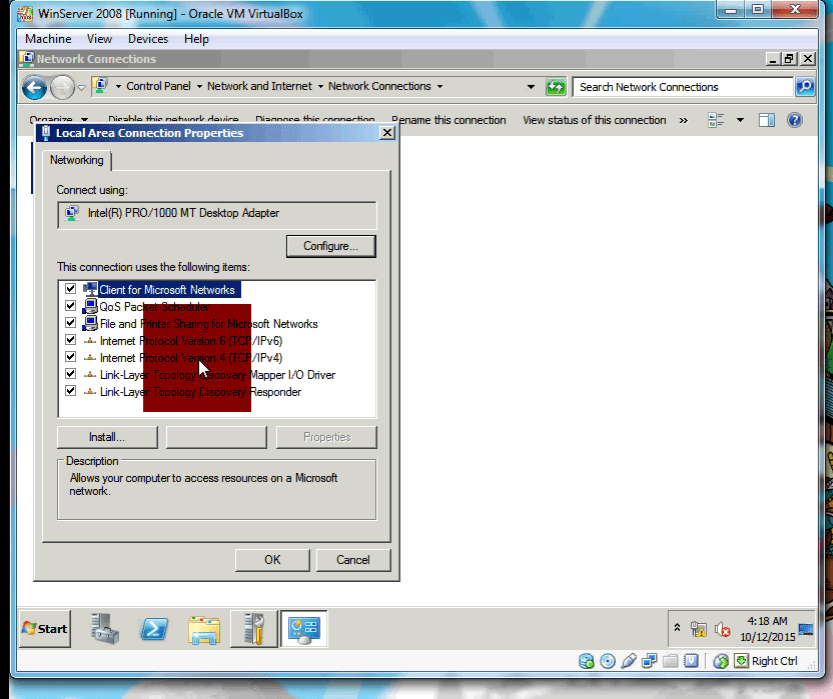Open the Devices menu
The width and height of the screenshot is (833, 699).
pyautogui.click(x=148, y=39)
